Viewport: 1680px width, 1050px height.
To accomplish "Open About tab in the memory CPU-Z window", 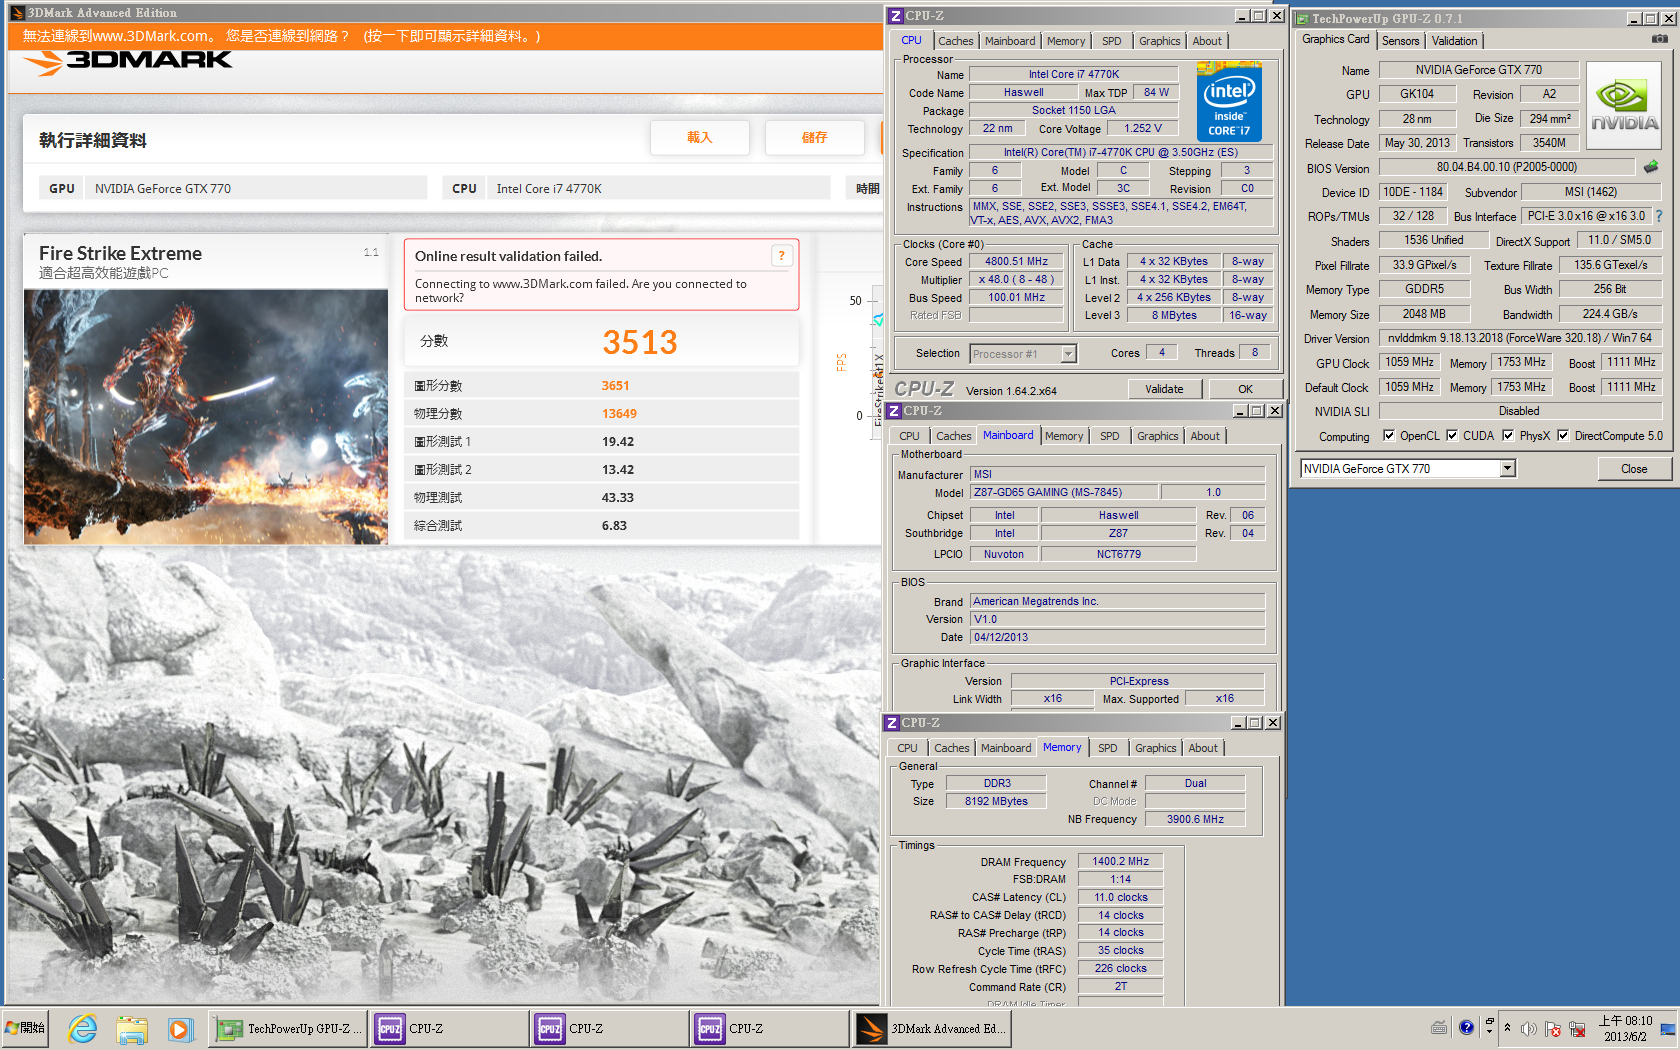I will point(1203,748).
